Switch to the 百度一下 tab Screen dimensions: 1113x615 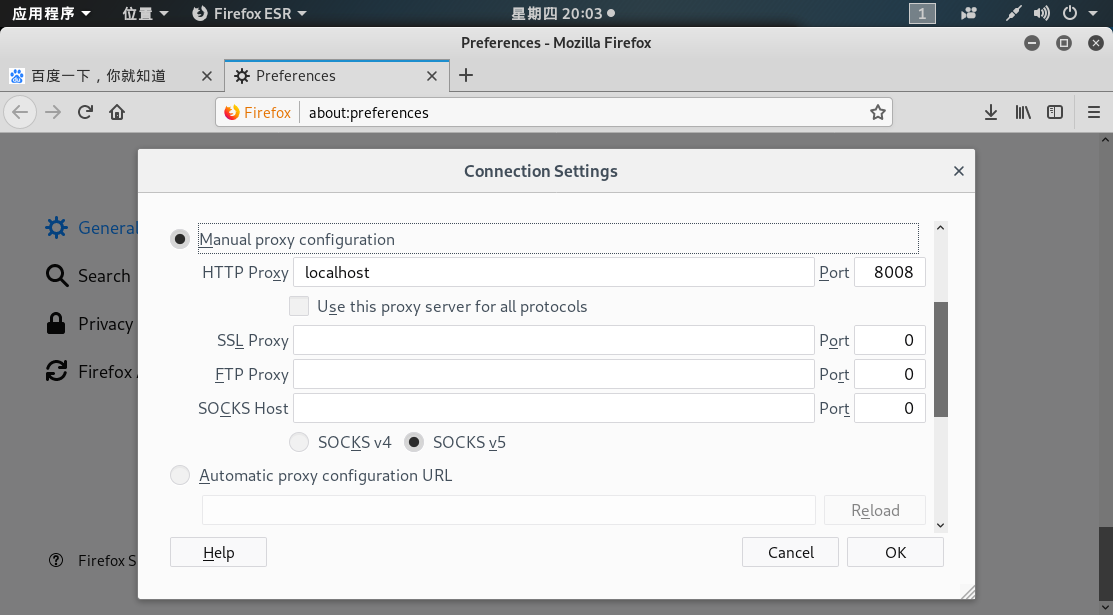click(x=98, y=75)
